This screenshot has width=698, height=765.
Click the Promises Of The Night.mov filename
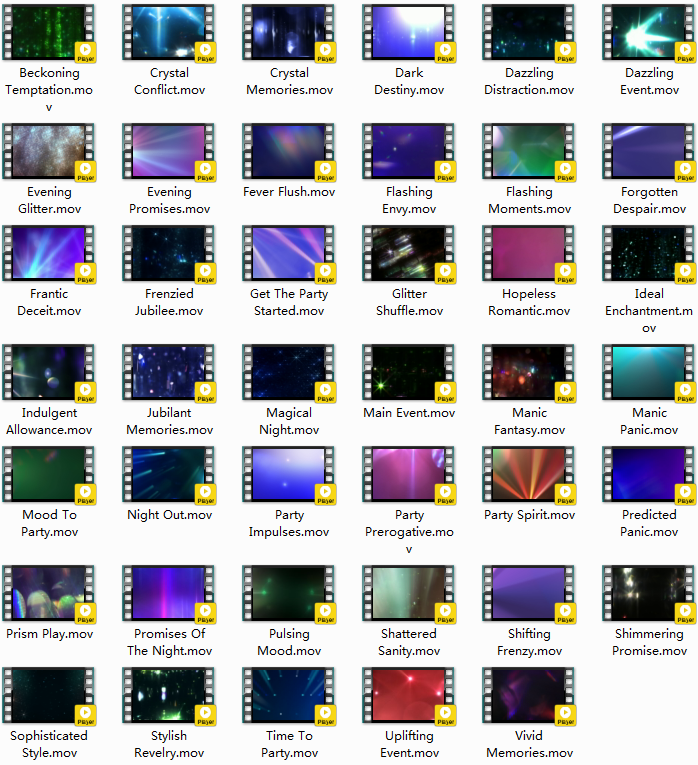[169, 642]
